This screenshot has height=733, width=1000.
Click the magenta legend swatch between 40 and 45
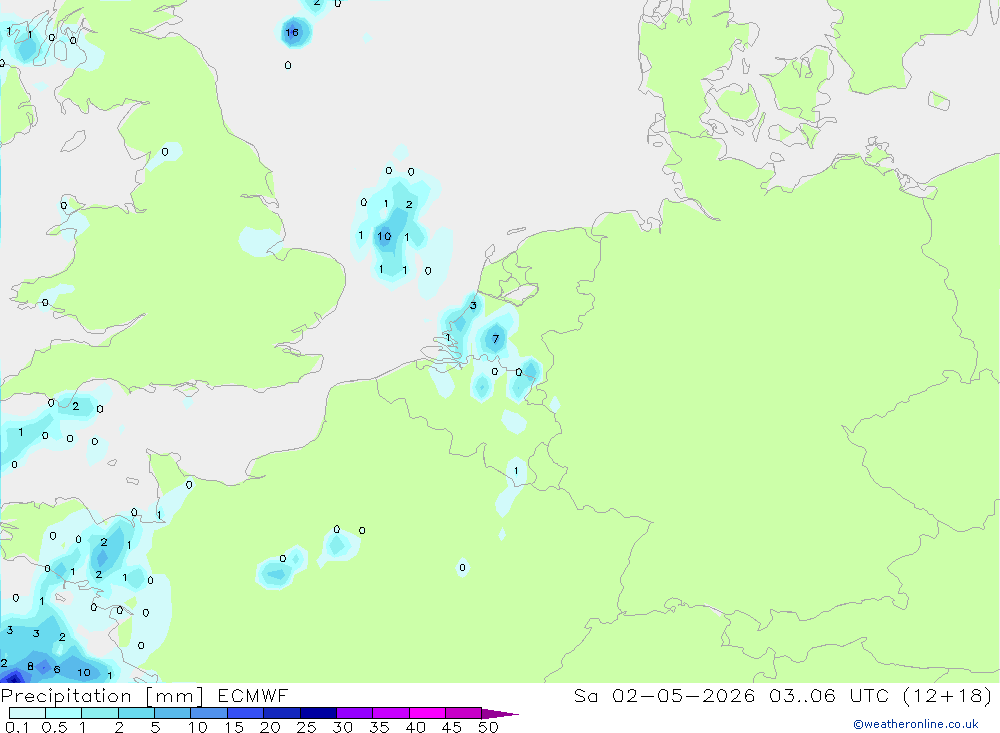[427, 713]
